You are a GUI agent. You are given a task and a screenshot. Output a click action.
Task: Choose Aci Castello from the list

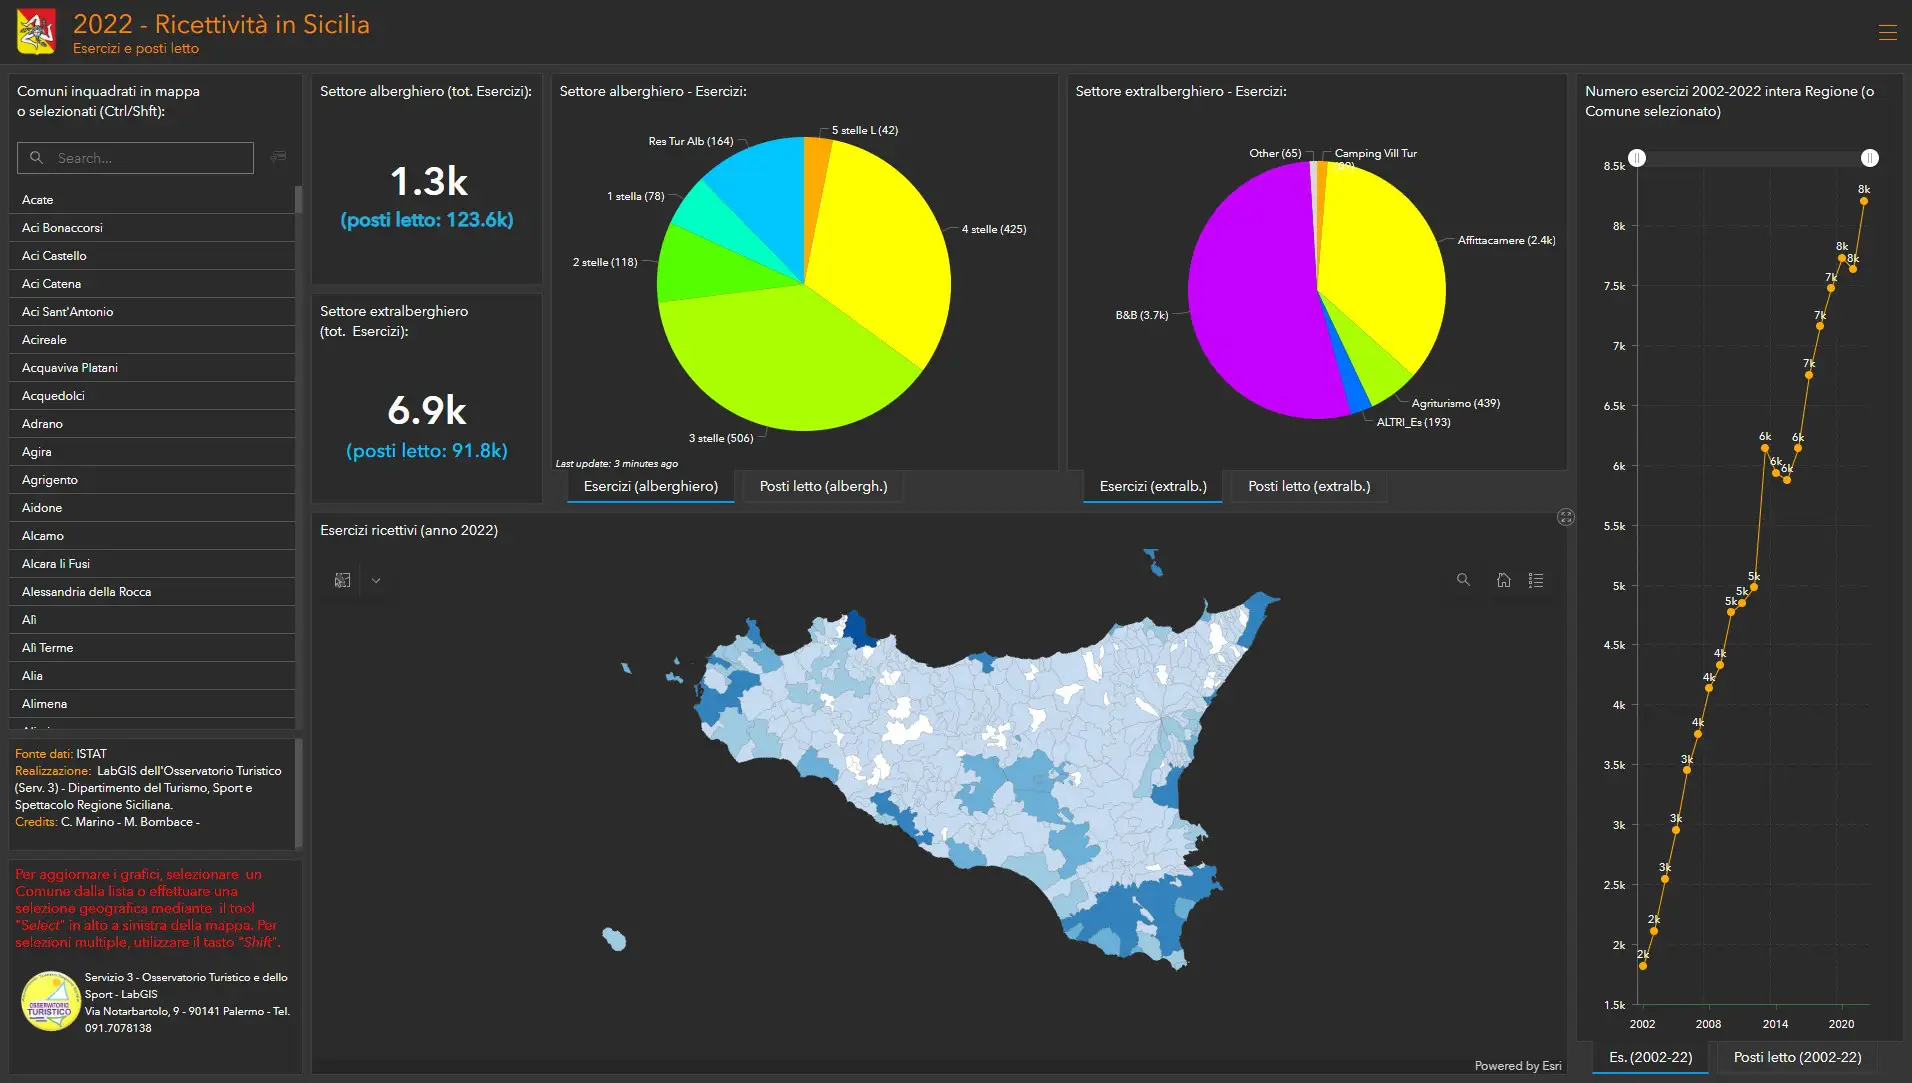point(54,256)
